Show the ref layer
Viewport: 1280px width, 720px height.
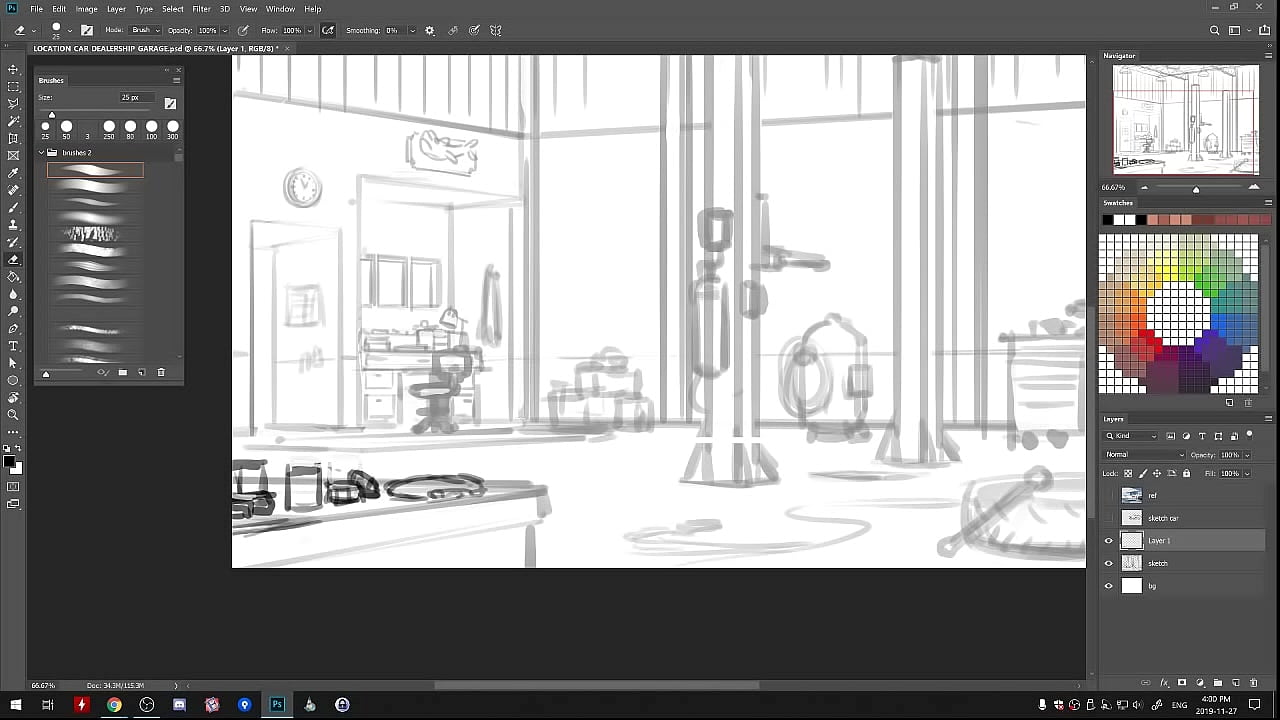(x=1108, y=495)
